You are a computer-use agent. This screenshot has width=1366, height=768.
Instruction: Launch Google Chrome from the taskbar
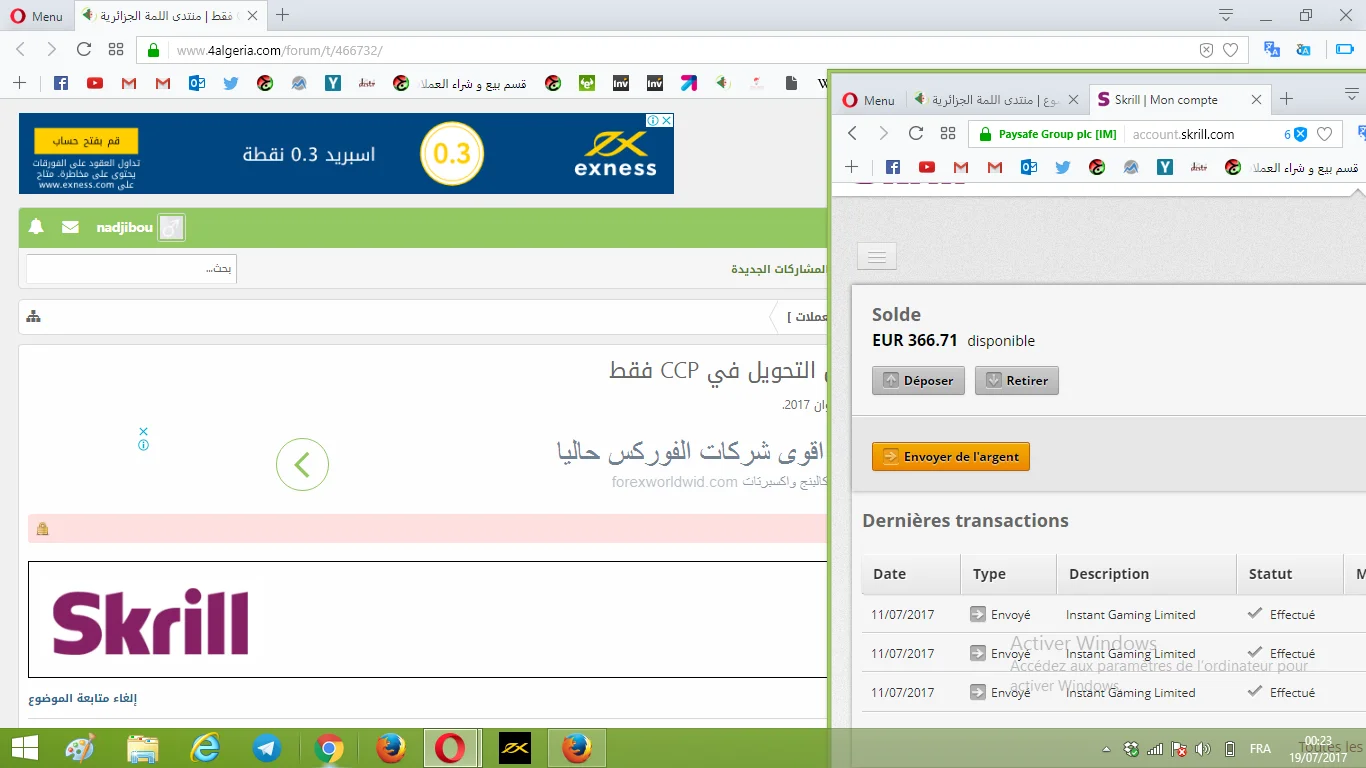click(329, 748)
